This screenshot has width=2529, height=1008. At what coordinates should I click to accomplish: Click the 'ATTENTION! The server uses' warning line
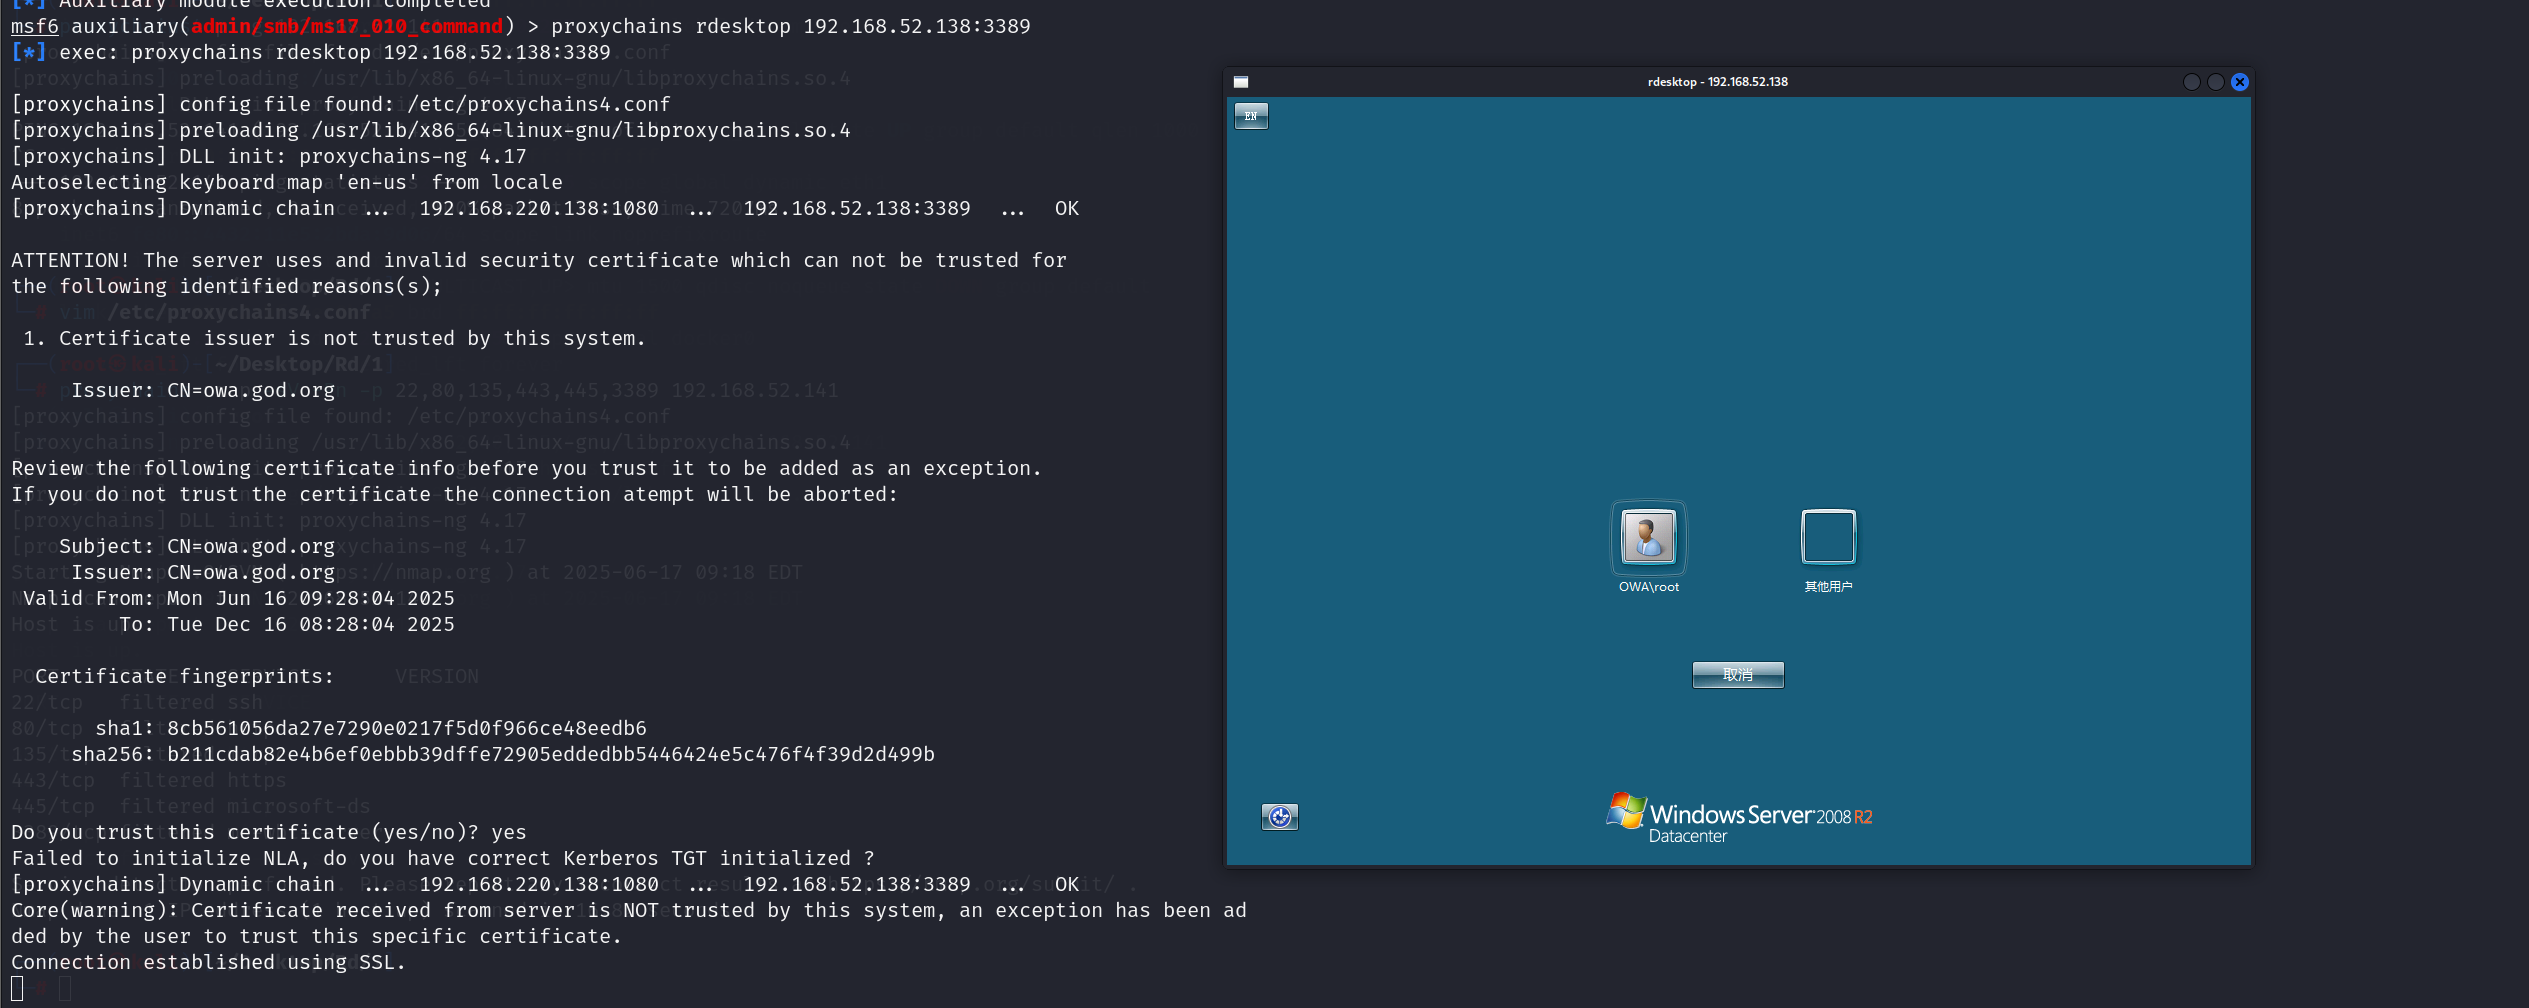click(x=539, y=260)
